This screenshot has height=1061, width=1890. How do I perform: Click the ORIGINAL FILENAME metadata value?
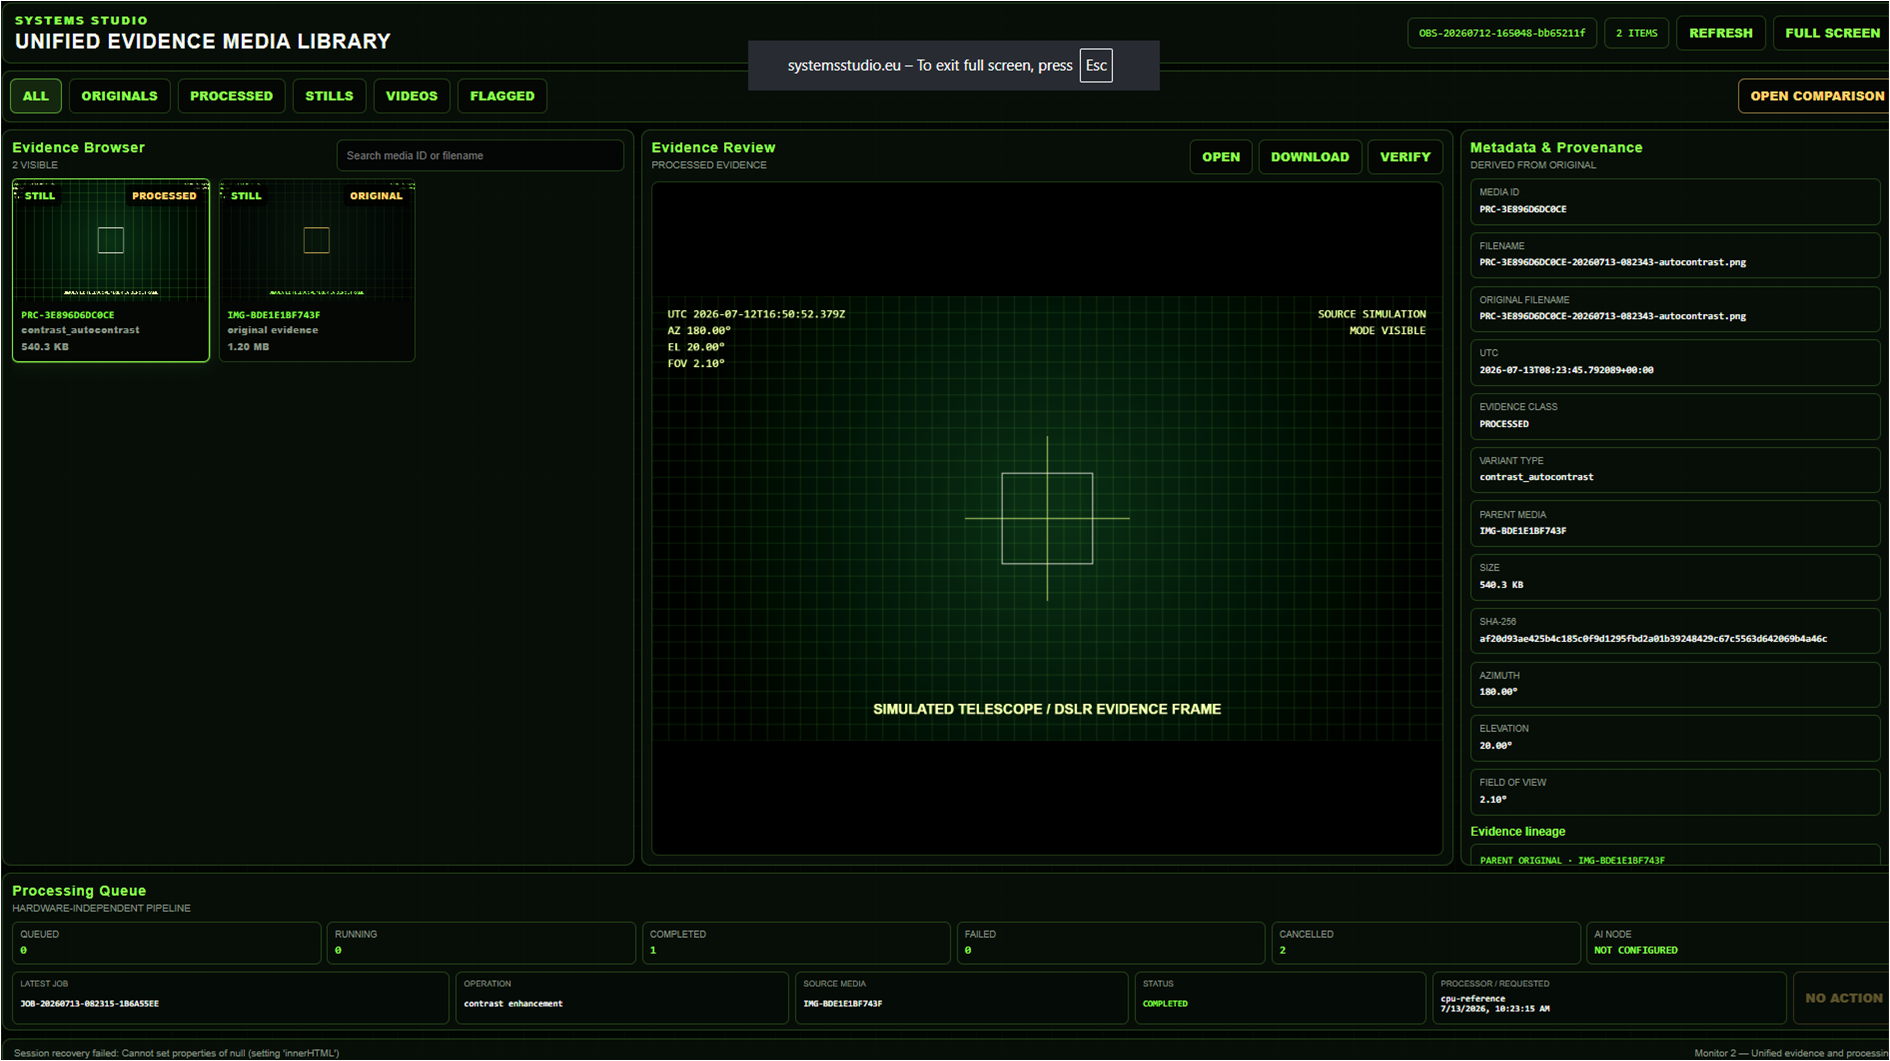tap(1612, 316)
